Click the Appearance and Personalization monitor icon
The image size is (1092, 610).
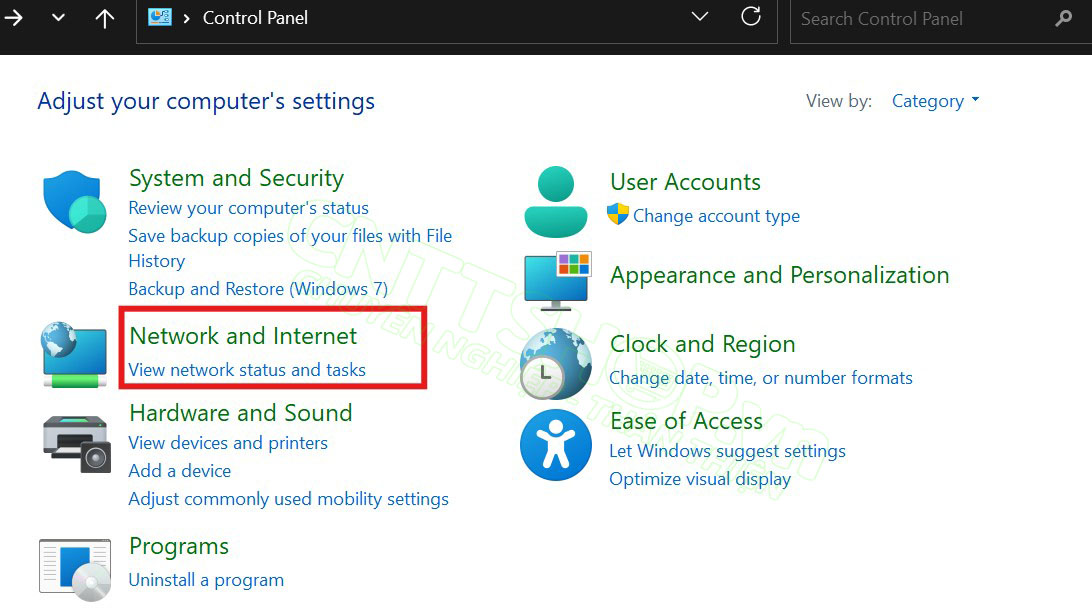pos(558,281)
